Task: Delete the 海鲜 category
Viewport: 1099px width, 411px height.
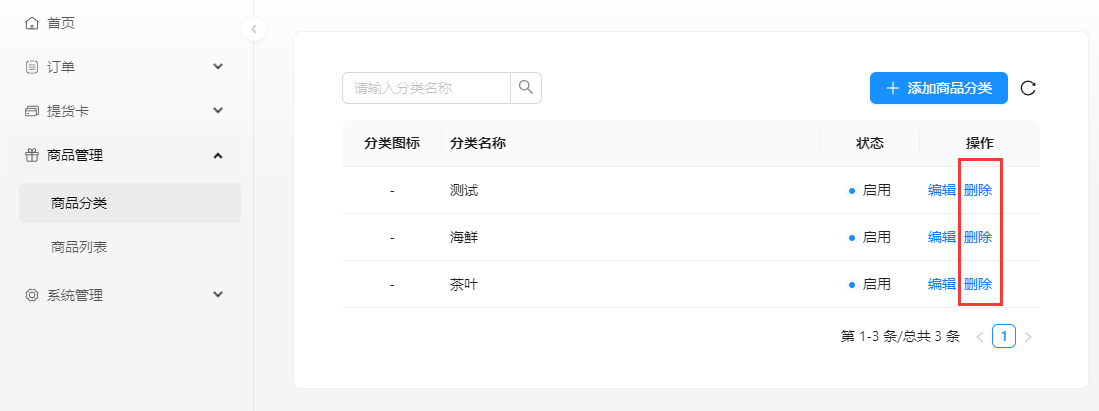Action: (978, 237)
